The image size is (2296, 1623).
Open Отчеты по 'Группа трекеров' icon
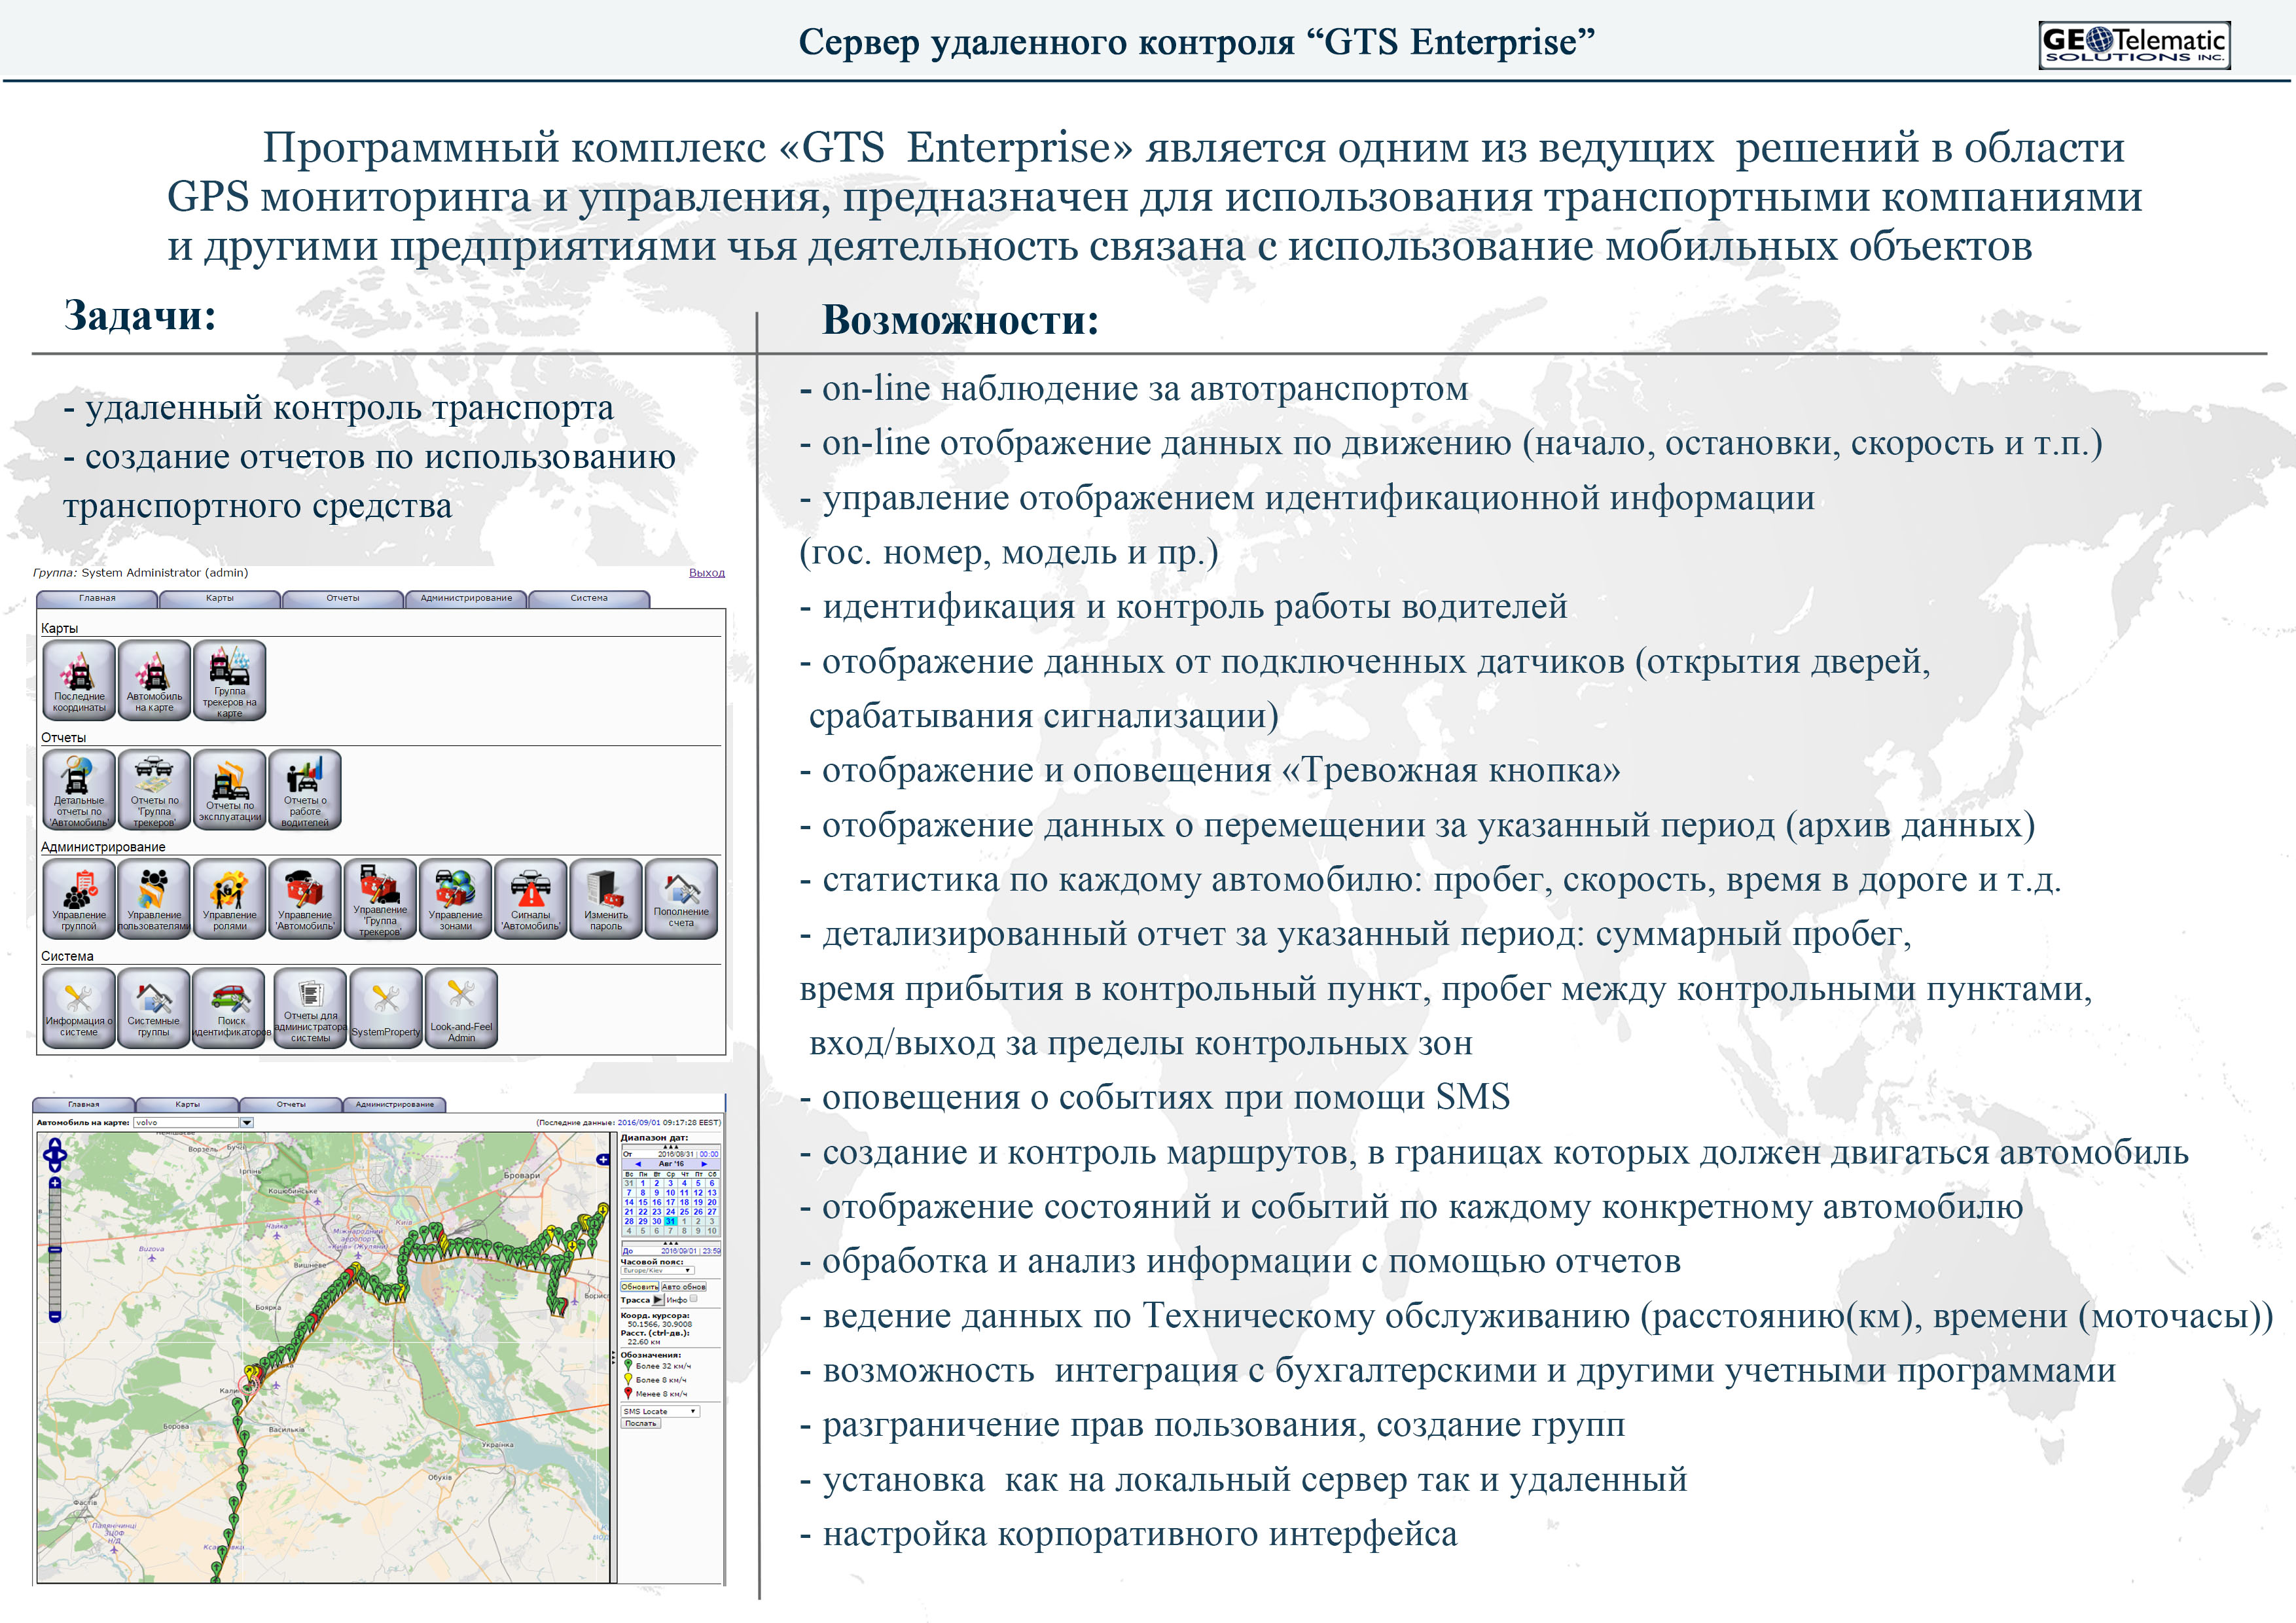coord(154,789)
